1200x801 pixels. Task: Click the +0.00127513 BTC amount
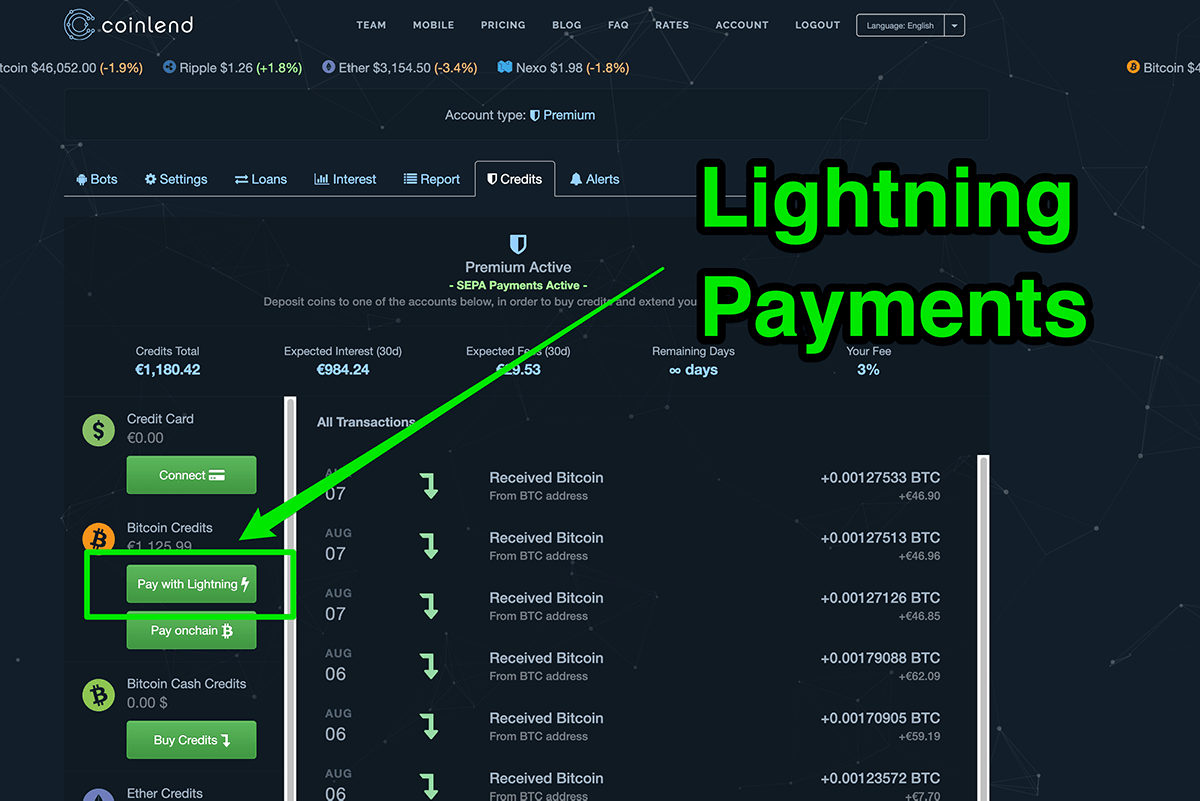tap(880, 538)
